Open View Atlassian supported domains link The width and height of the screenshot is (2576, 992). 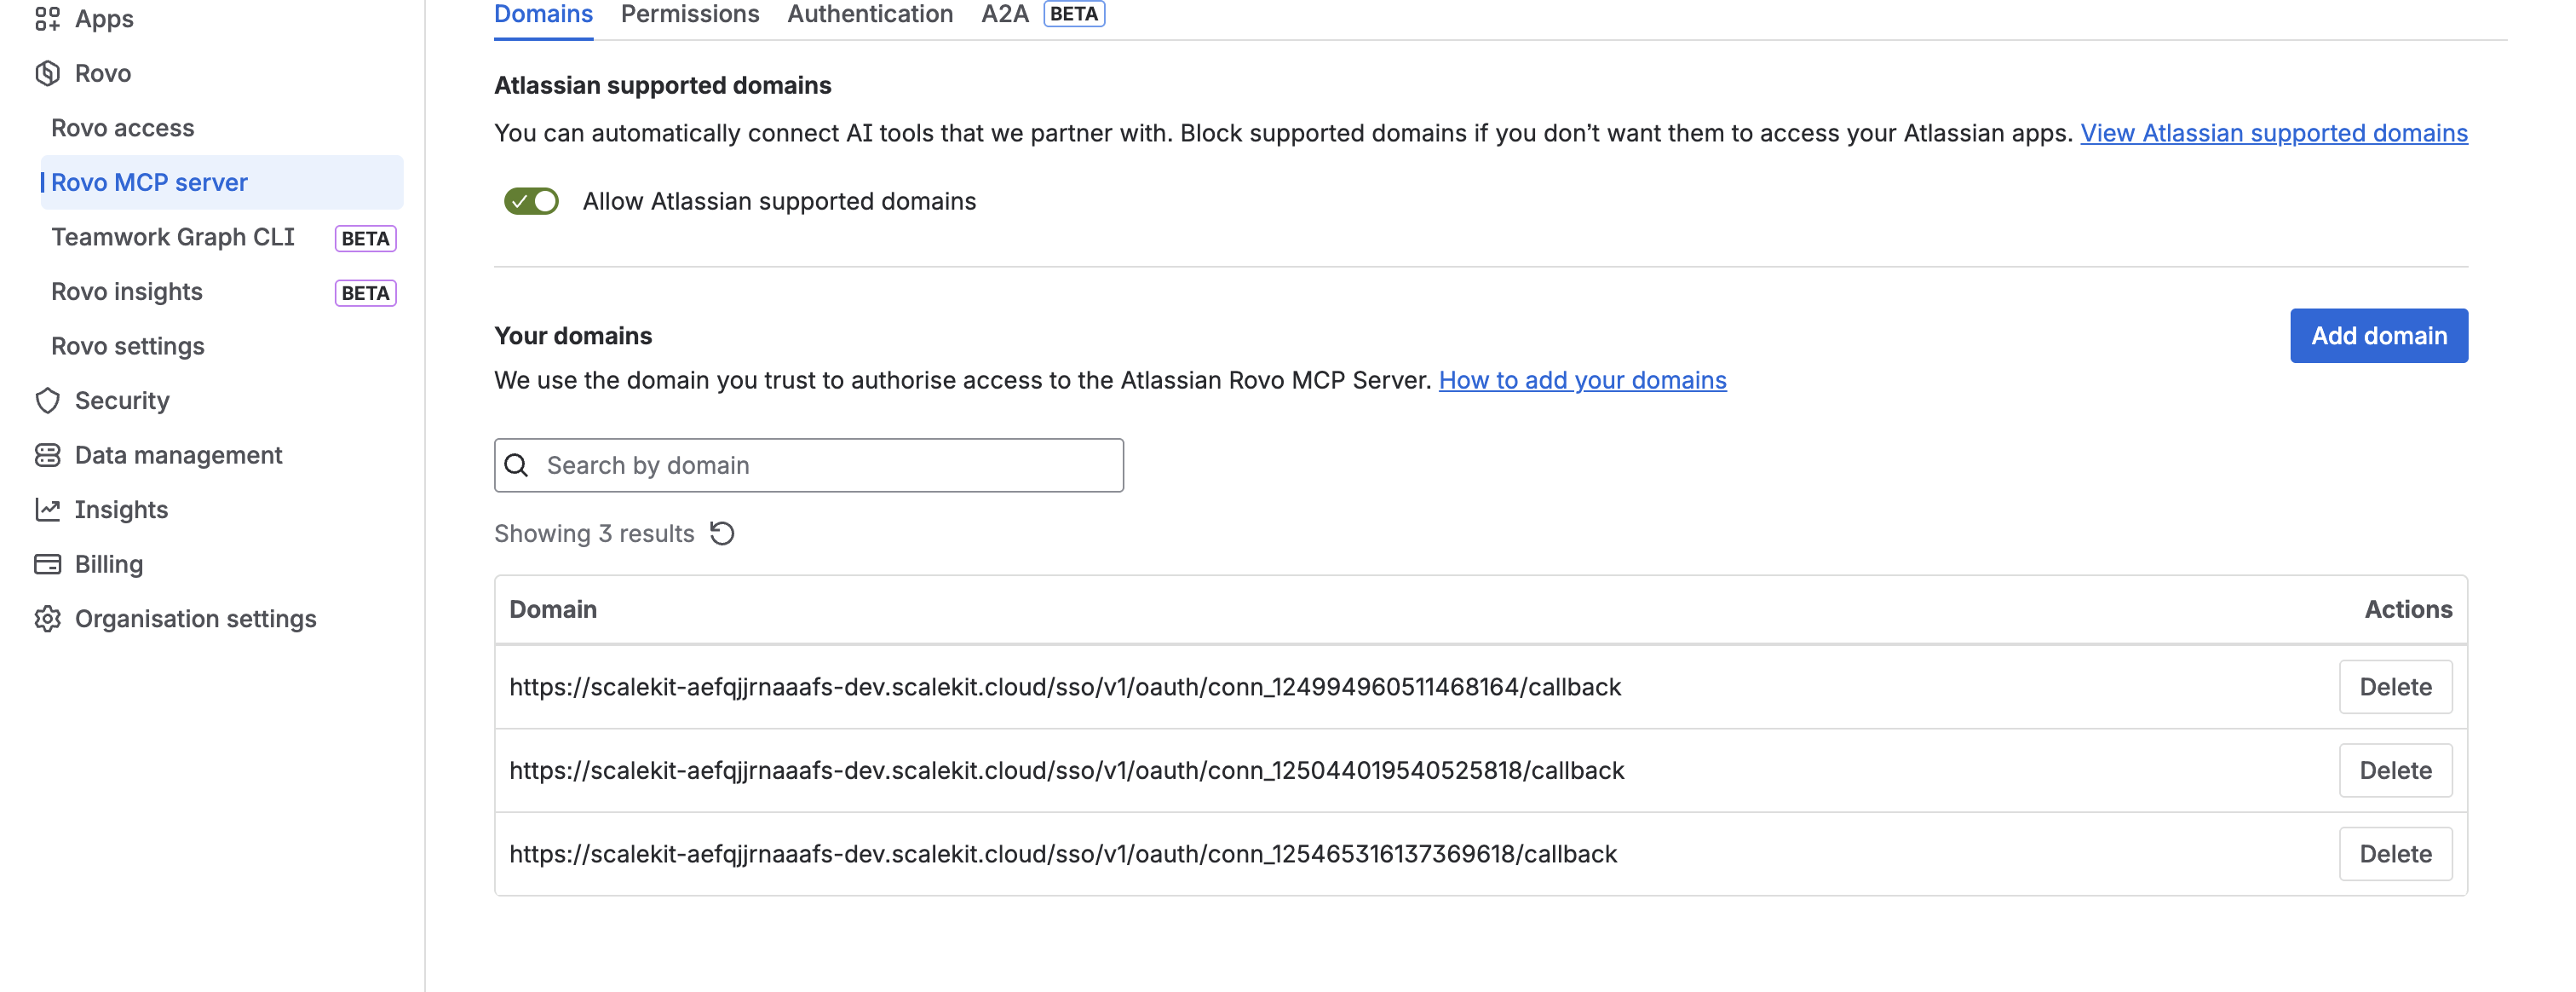2274,133
